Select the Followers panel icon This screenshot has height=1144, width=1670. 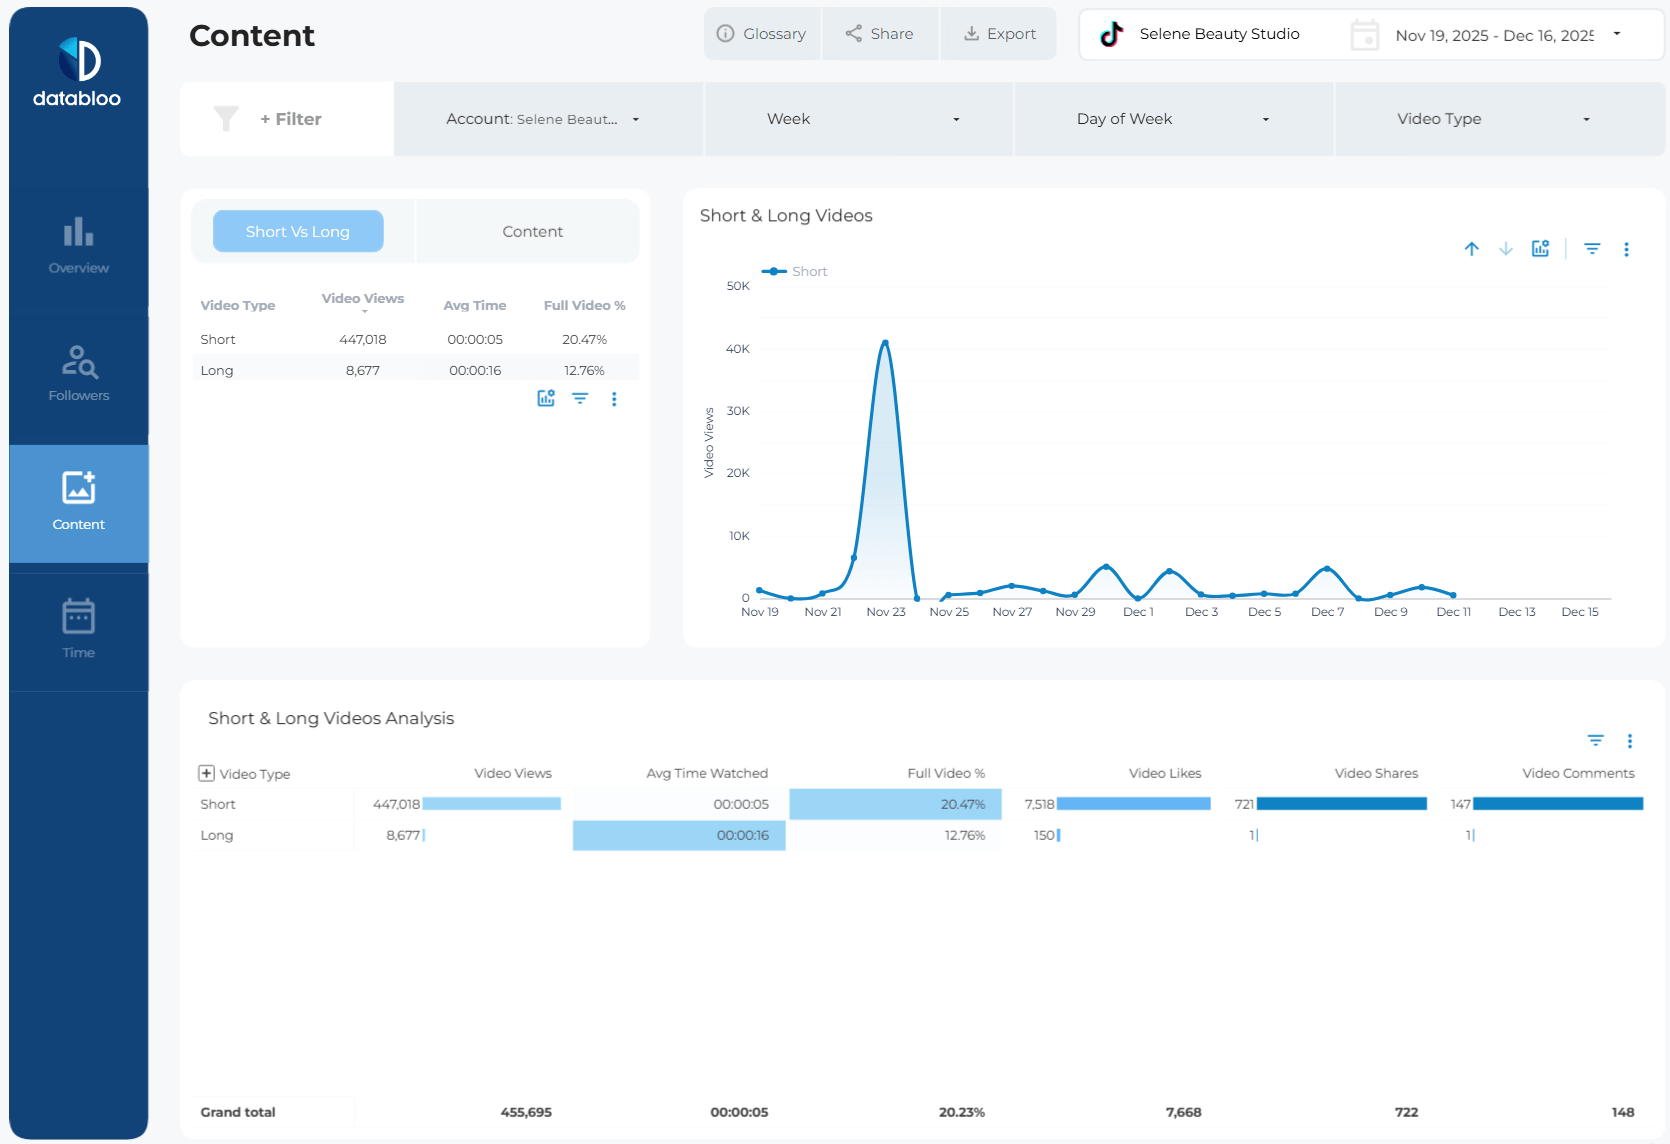coord(78,373)
